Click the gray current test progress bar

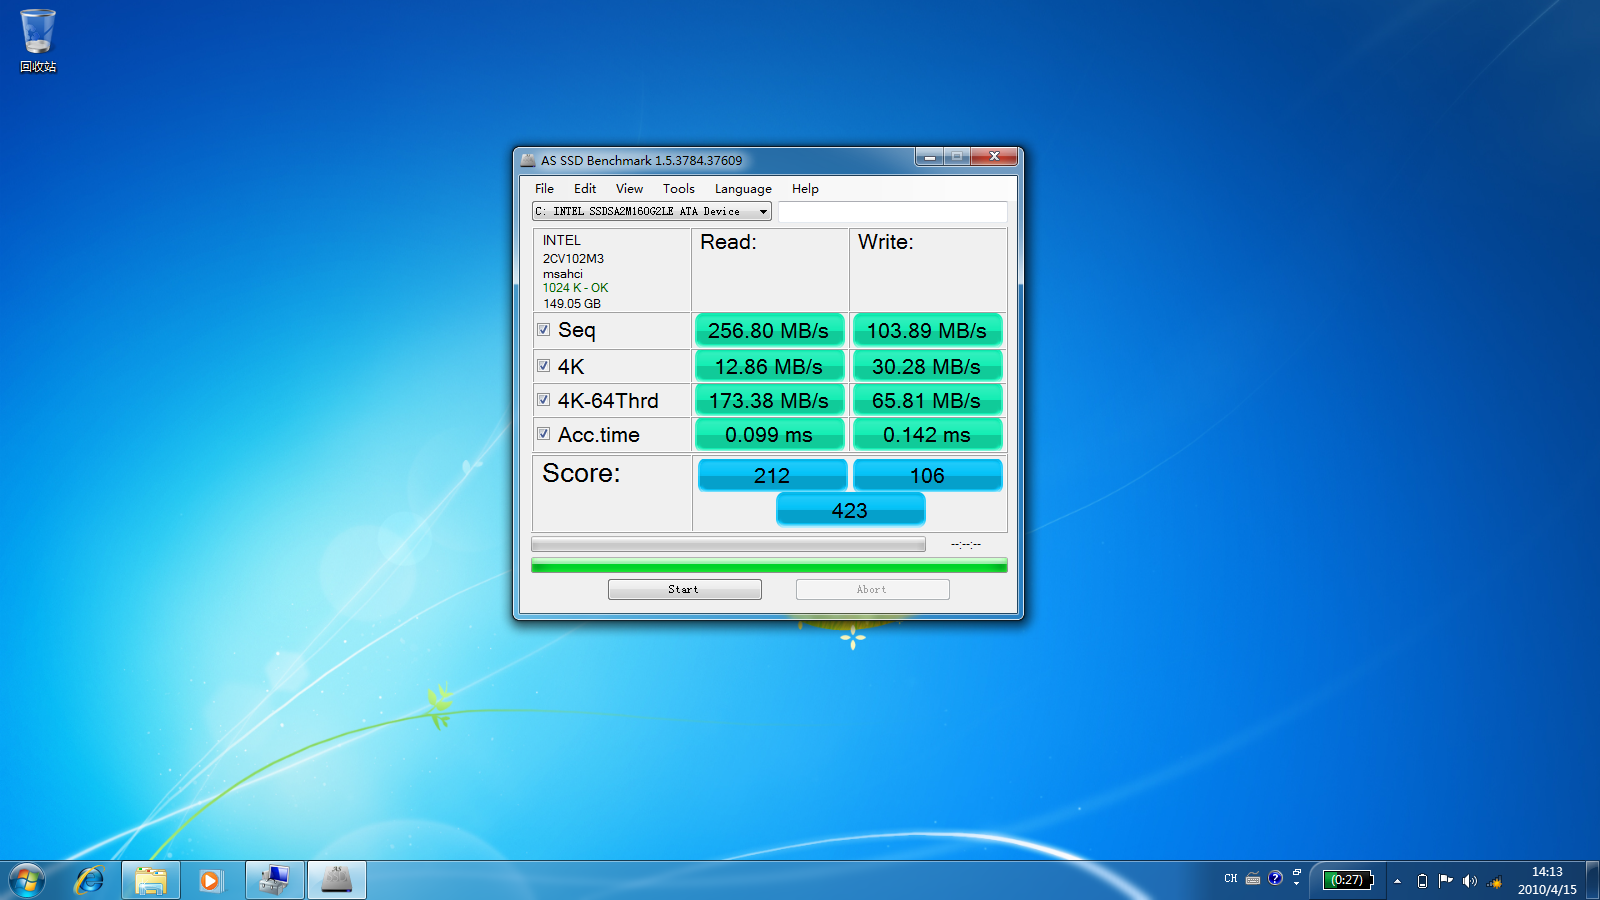click(728, 544)
